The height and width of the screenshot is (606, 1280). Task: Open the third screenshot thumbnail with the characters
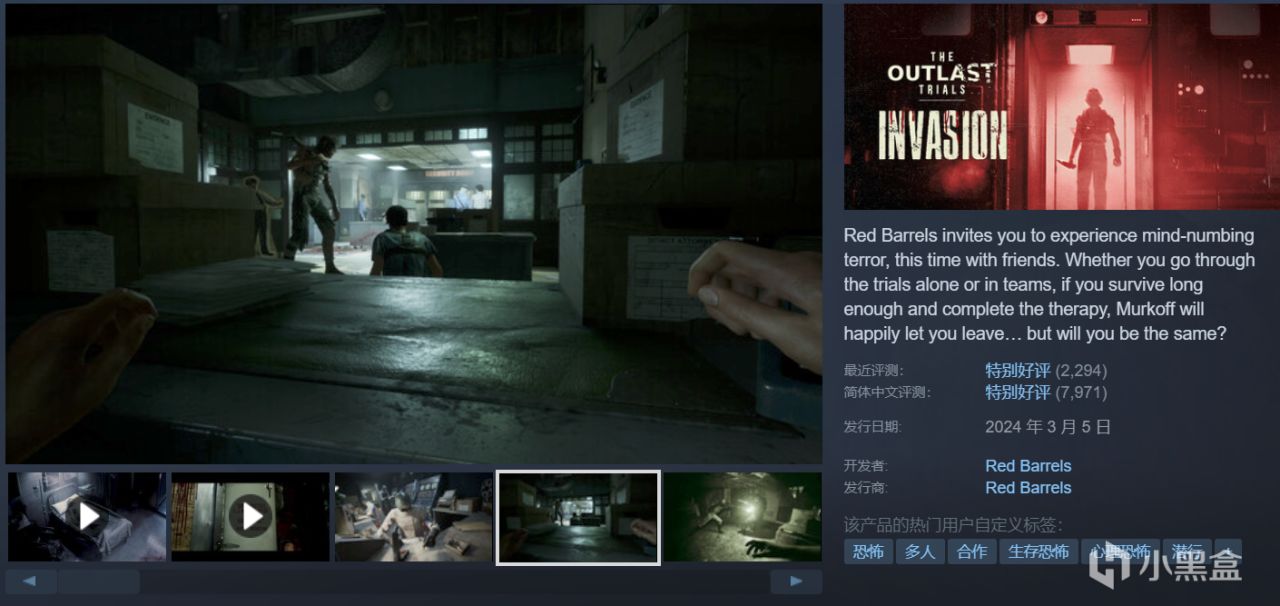point(413,517)
